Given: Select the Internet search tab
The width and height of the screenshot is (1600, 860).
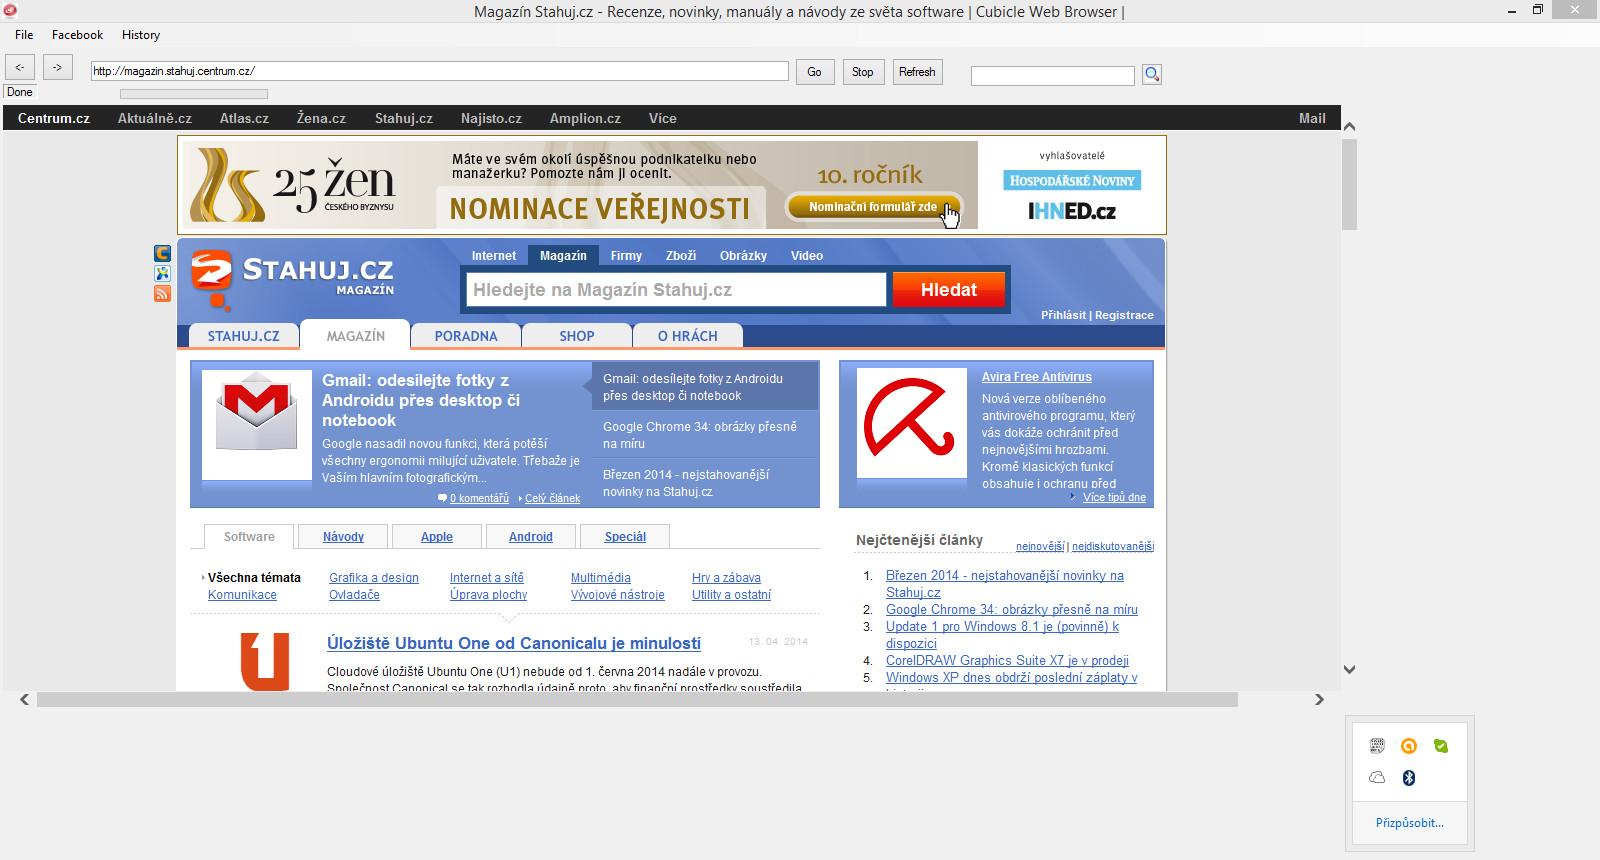Looking at the screenshot, I should (494, 256).
